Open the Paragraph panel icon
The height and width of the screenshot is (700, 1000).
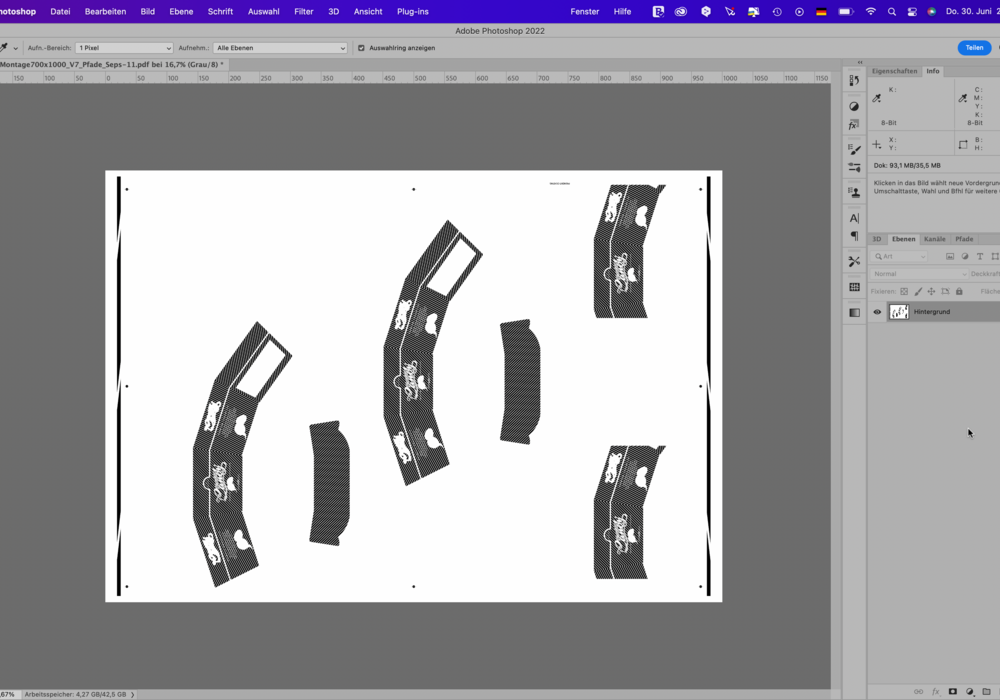coord(854,236)
